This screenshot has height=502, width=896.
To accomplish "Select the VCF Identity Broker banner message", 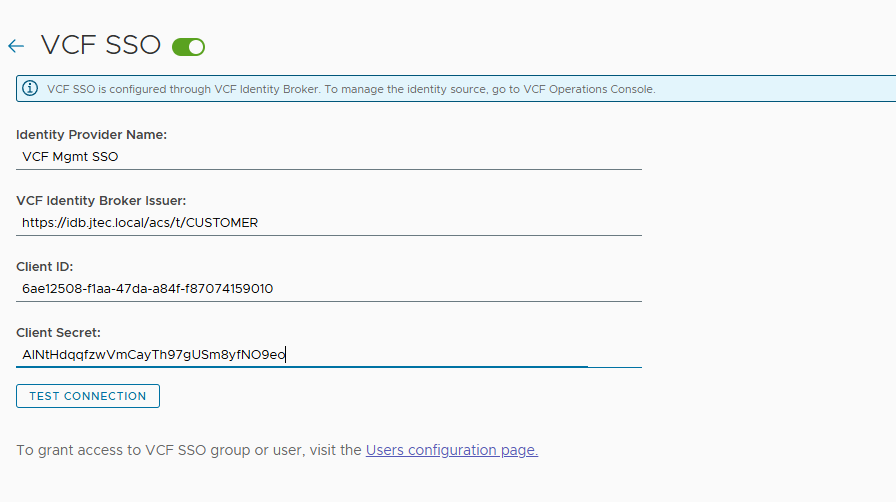I will [x=351, y=89].
